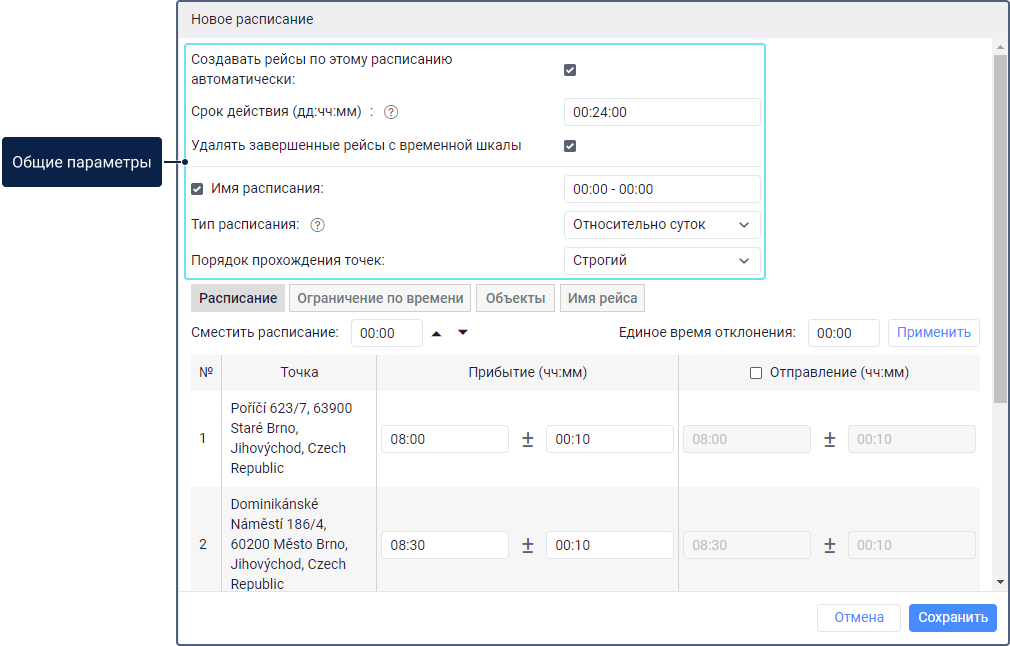
Task: Open the Тип расписания dropdown
Action: pyautogui.click(x=661, y=225)
